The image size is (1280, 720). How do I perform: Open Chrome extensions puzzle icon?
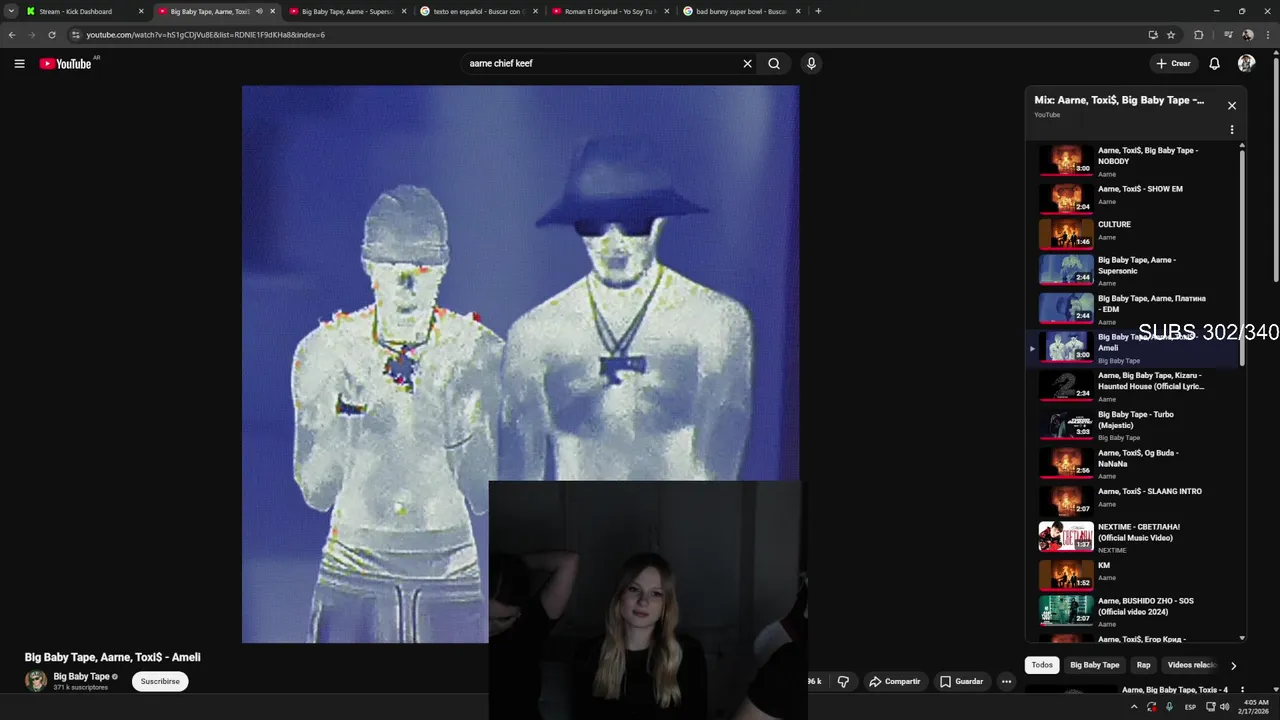click(1199, 35)
